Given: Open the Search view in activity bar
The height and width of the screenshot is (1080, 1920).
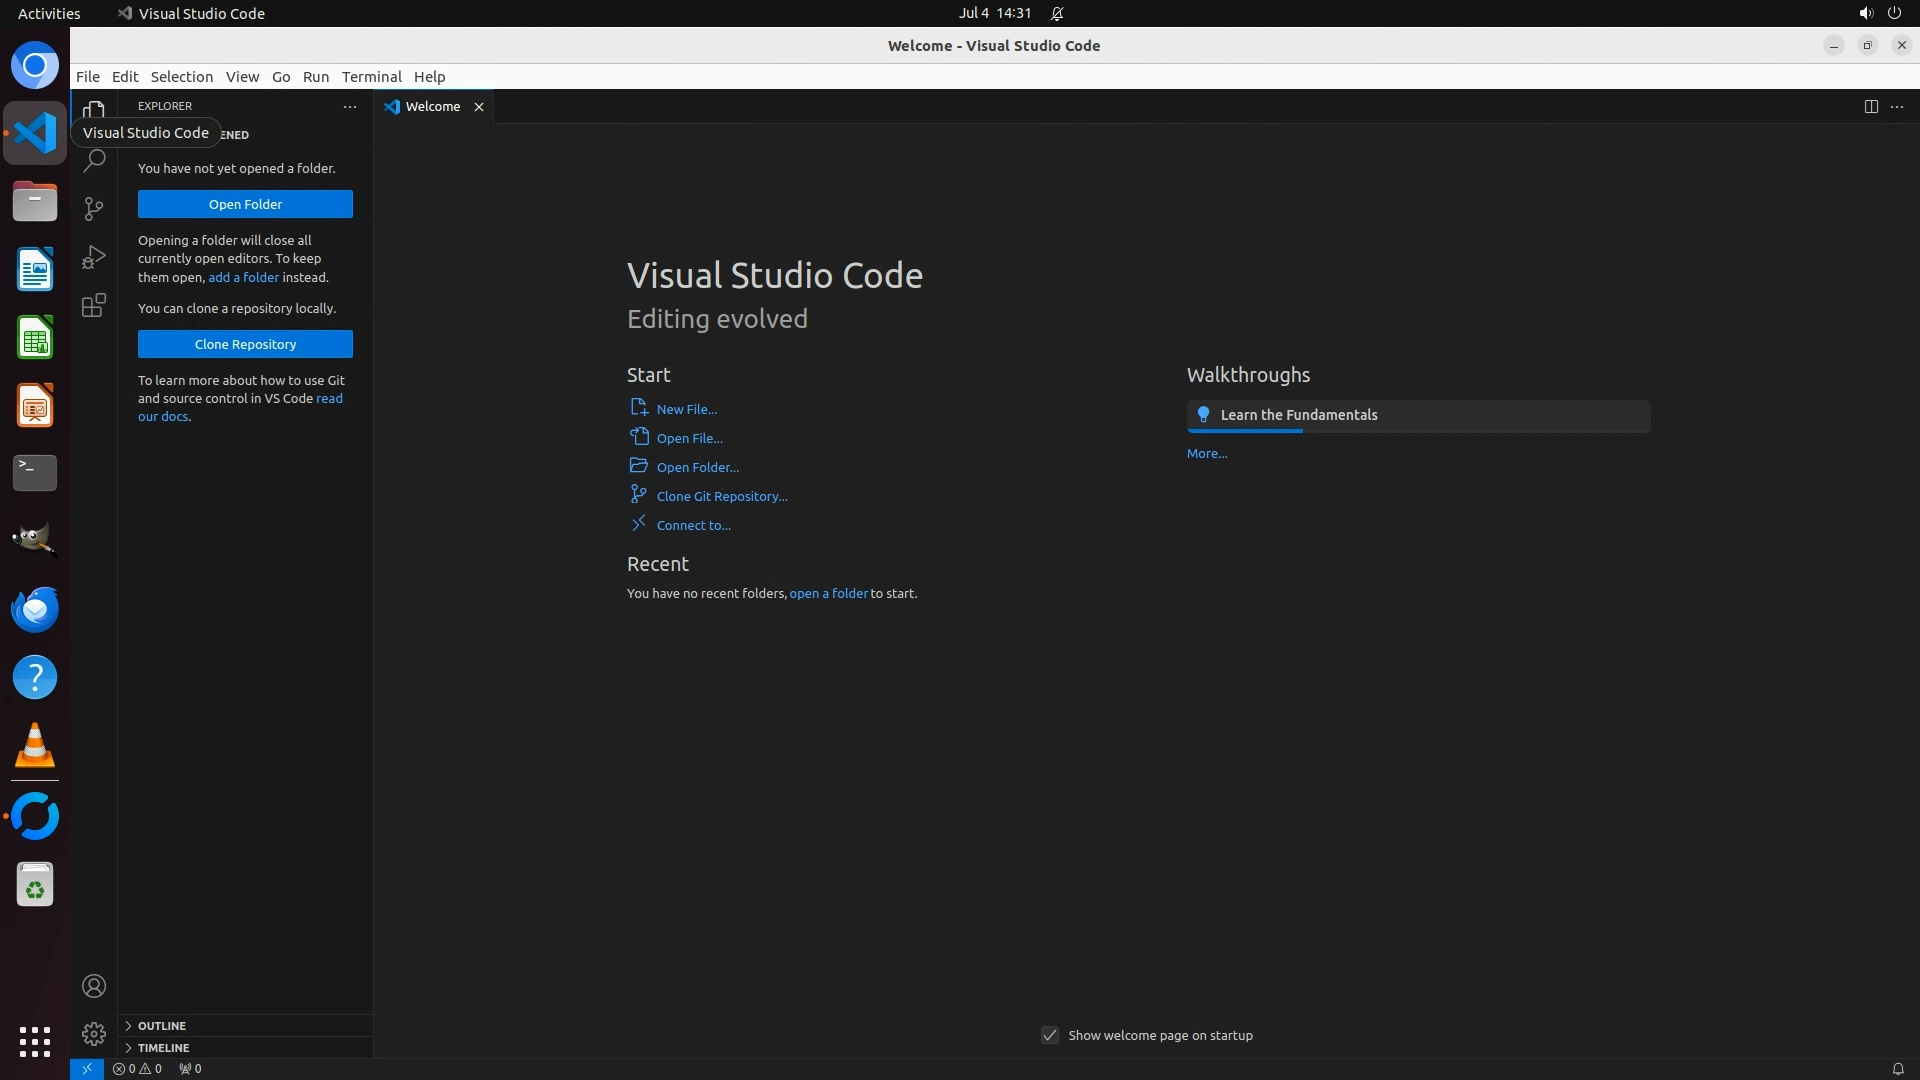Looking at the screenshot, I should 94,160.
